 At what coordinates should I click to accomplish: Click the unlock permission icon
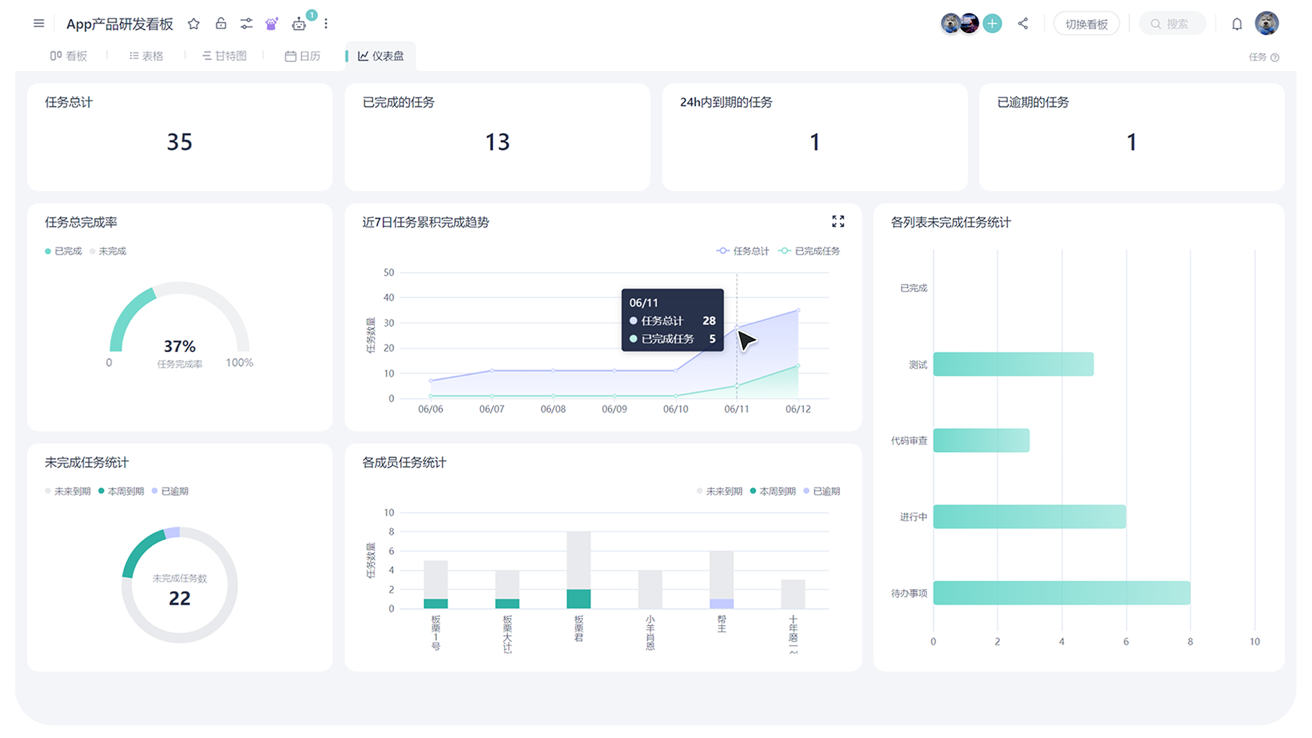pos(221,23)
